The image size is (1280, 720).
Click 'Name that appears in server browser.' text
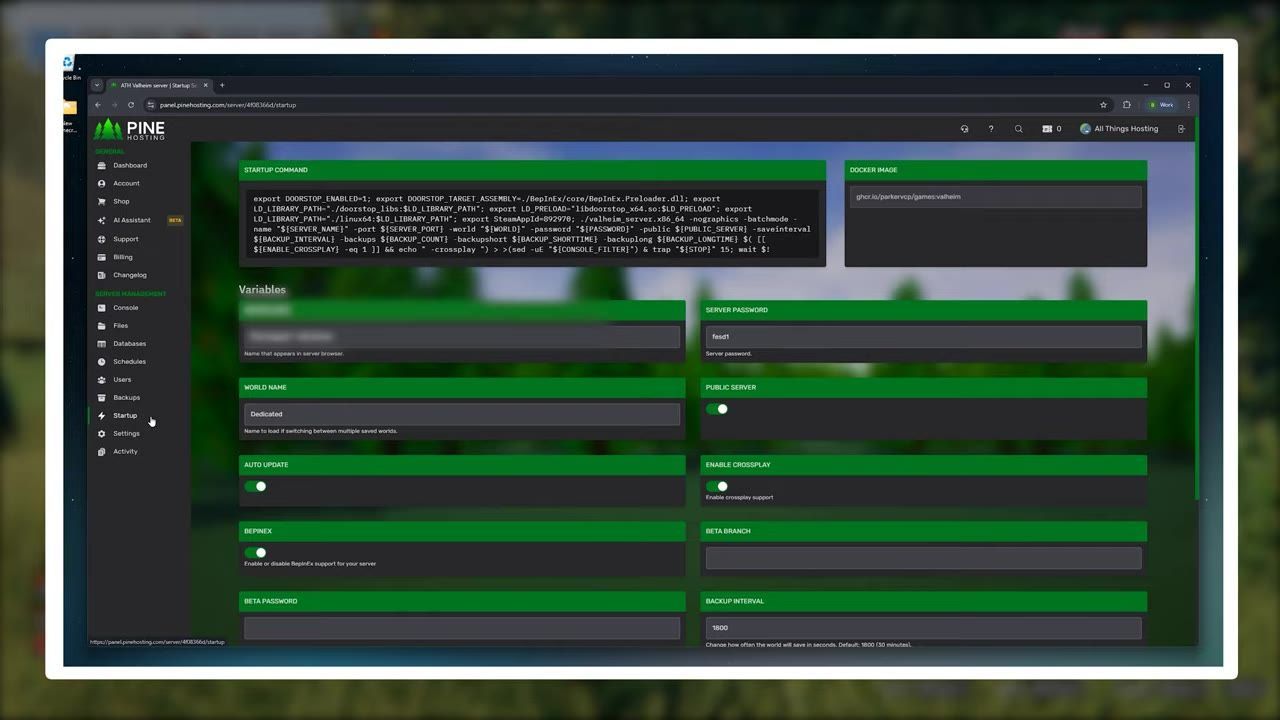click(x=293, y=354)
